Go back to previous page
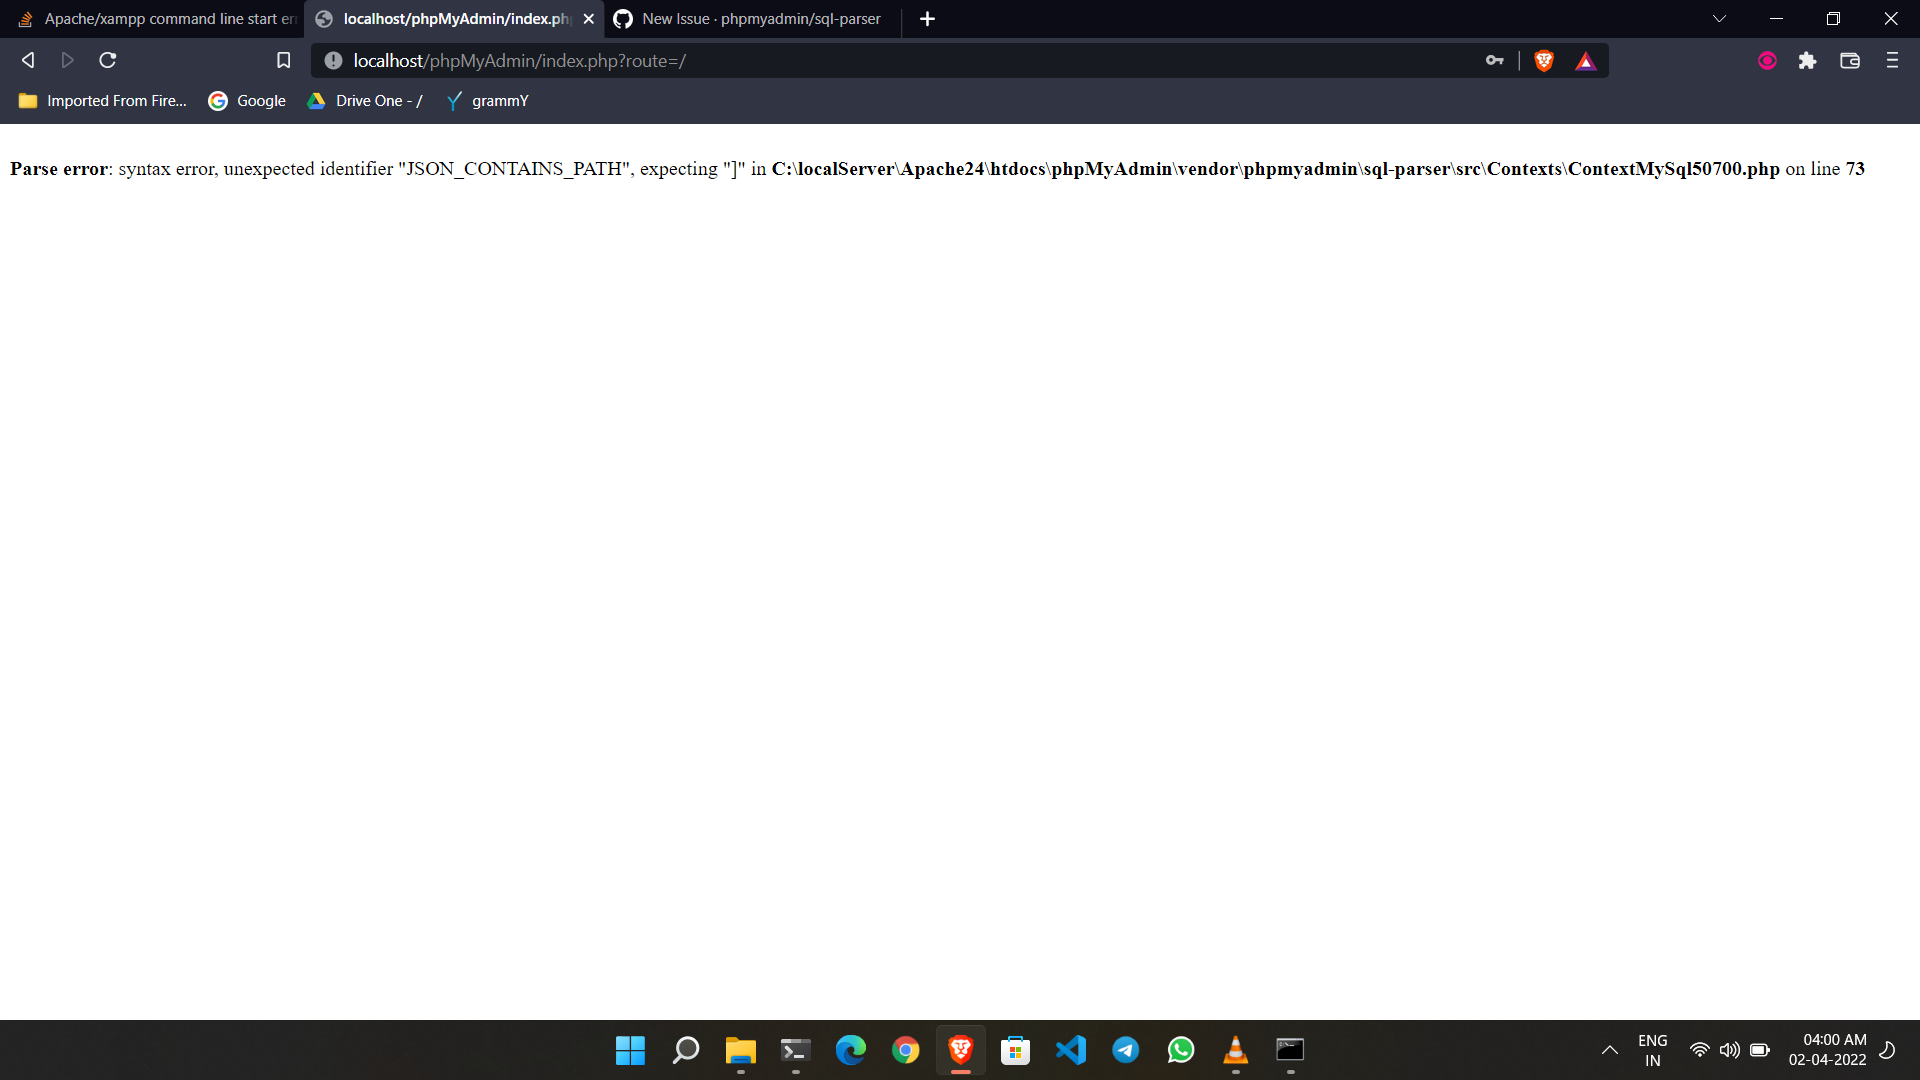This screenshot has height=1080, width=1920. click(x=28, y=61)
